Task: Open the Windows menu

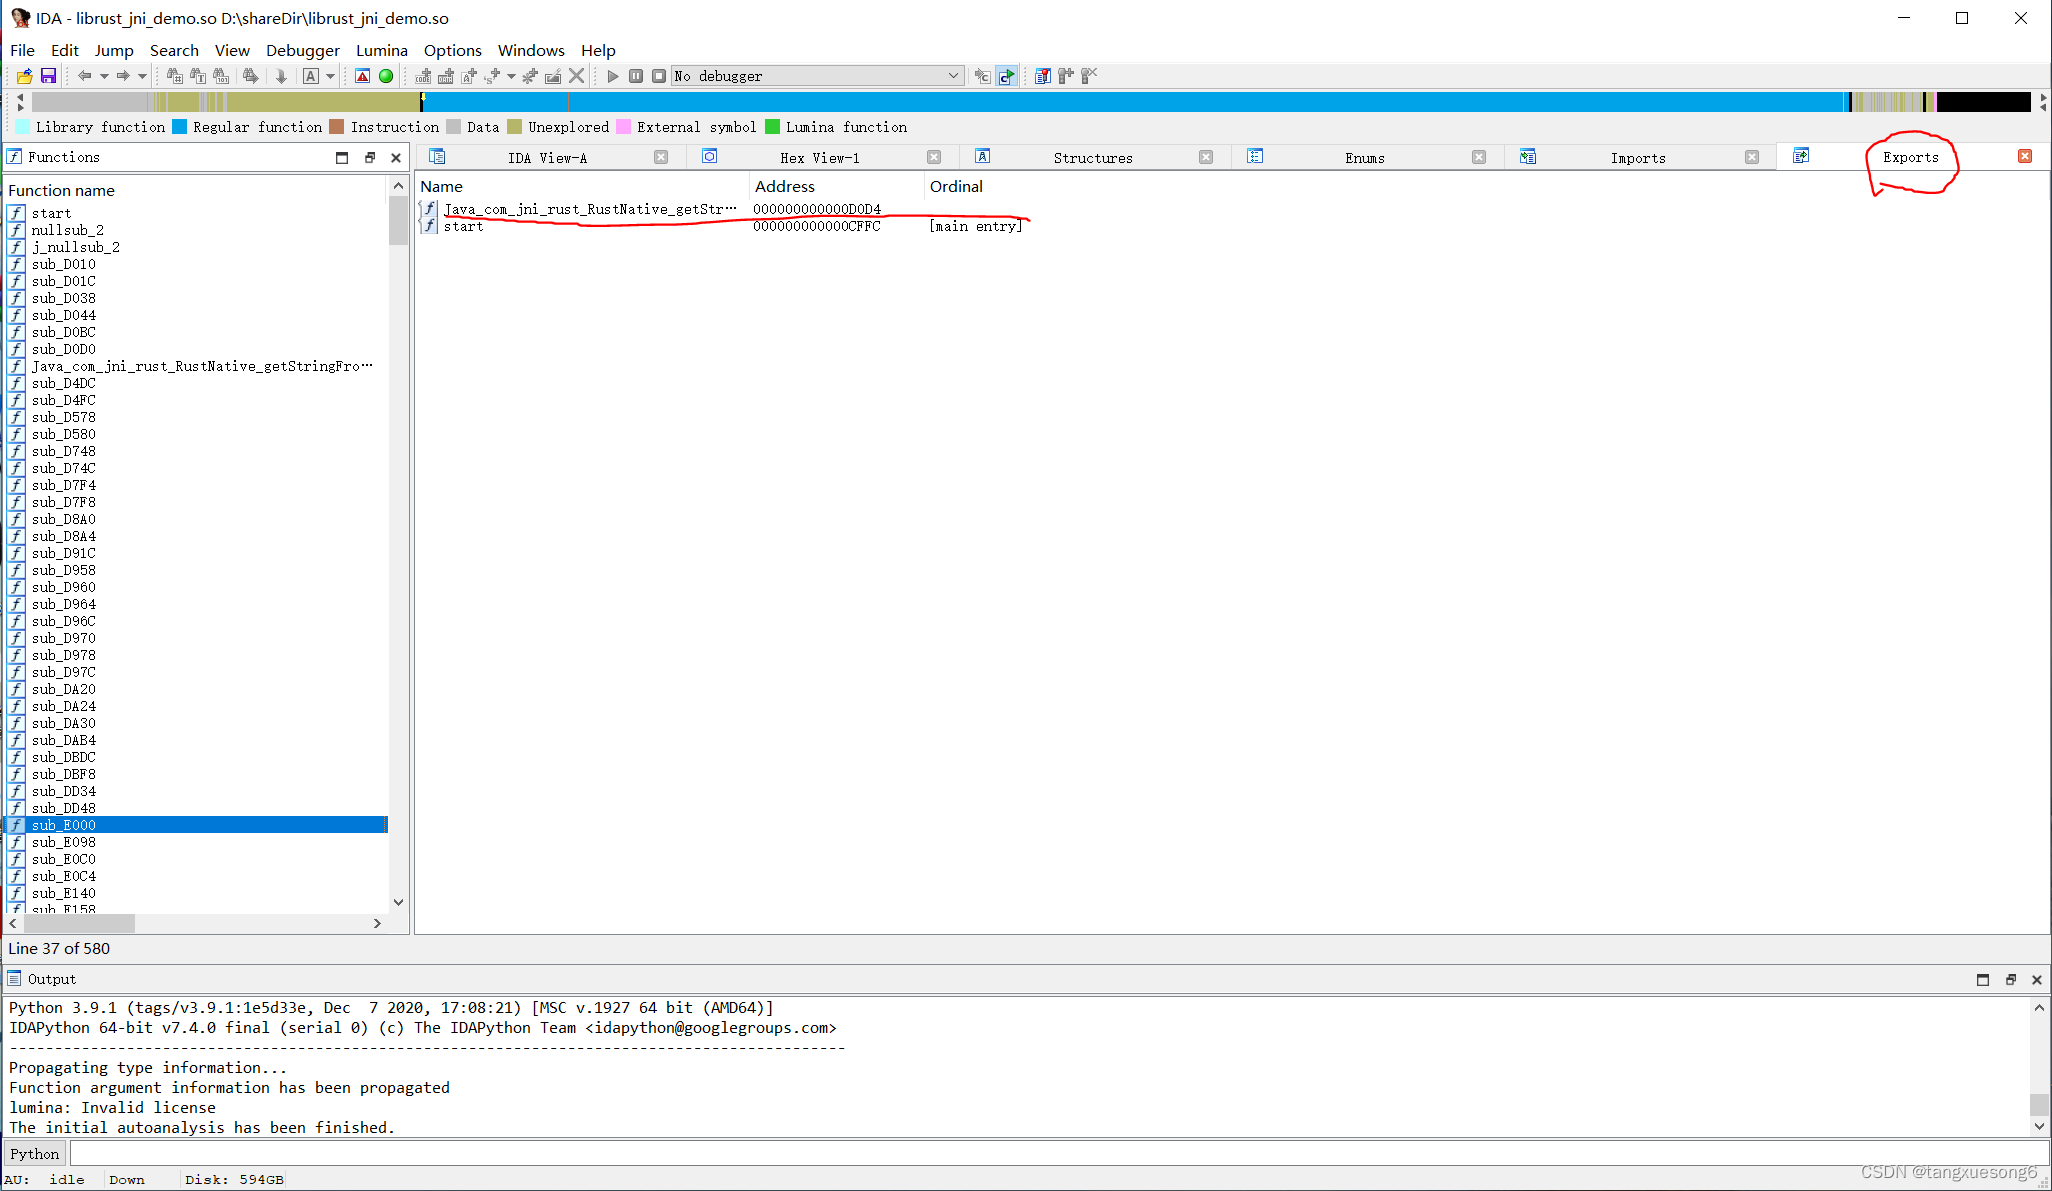Action: point(531,50)
